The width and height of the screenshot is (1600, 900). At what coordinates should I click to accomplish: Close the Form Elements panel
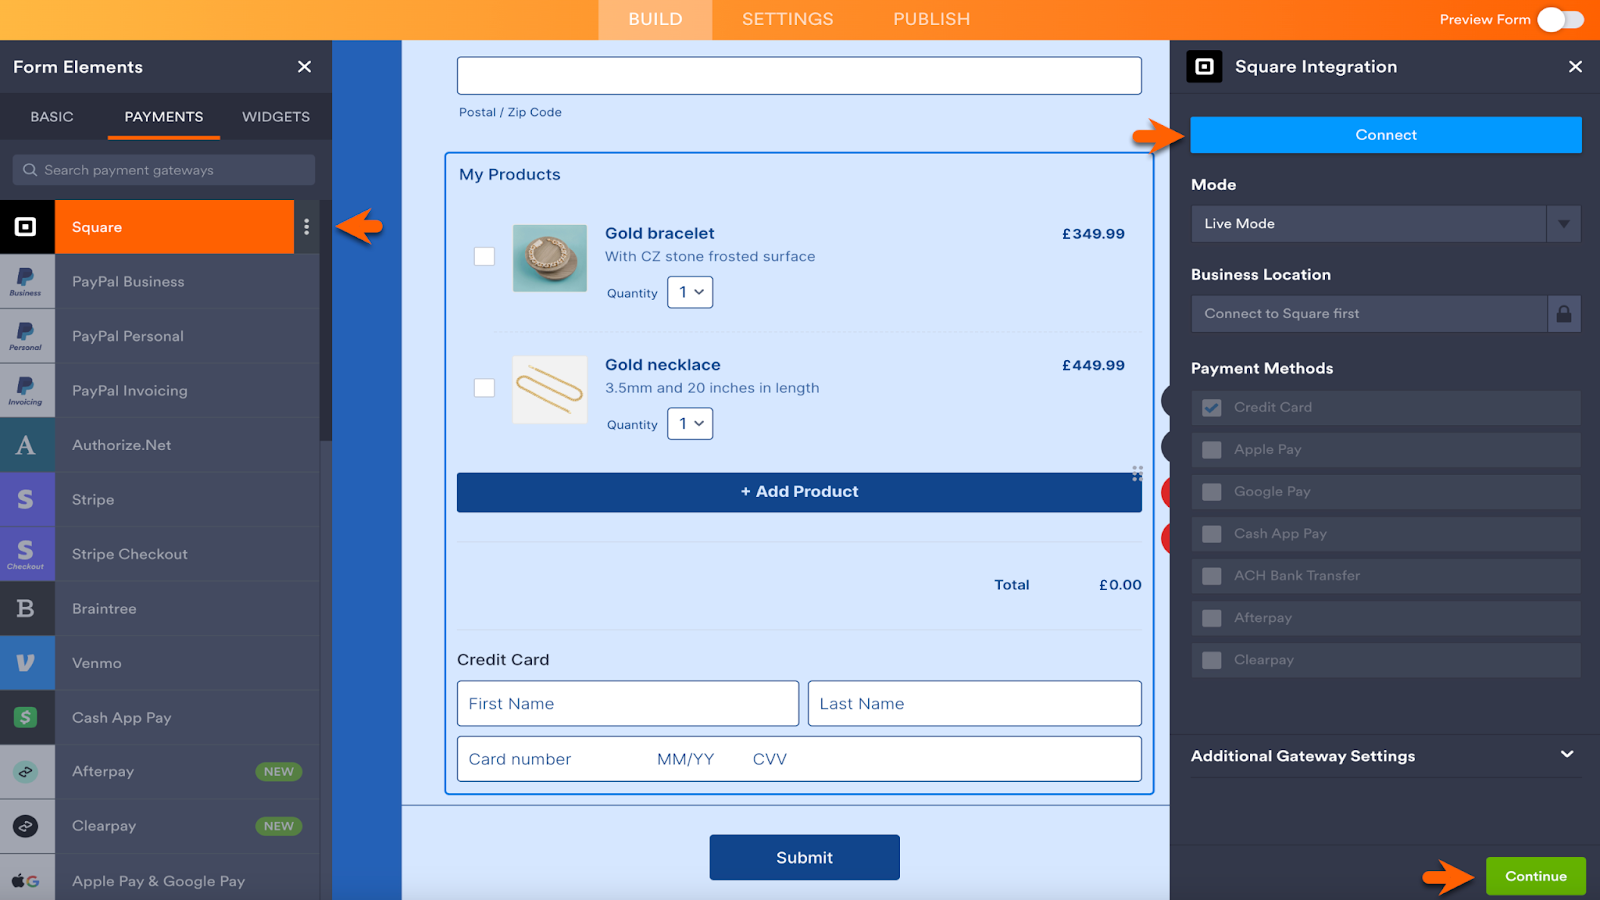coord(305,67)
